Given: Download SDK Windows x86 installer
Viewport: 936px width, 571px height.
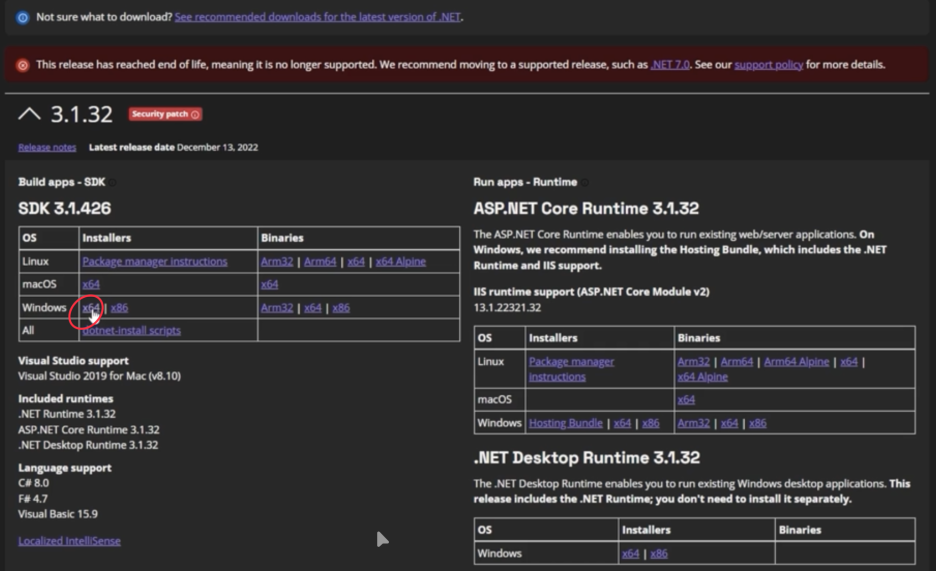Looking at the screenshot, I should (x=119, y=308).
